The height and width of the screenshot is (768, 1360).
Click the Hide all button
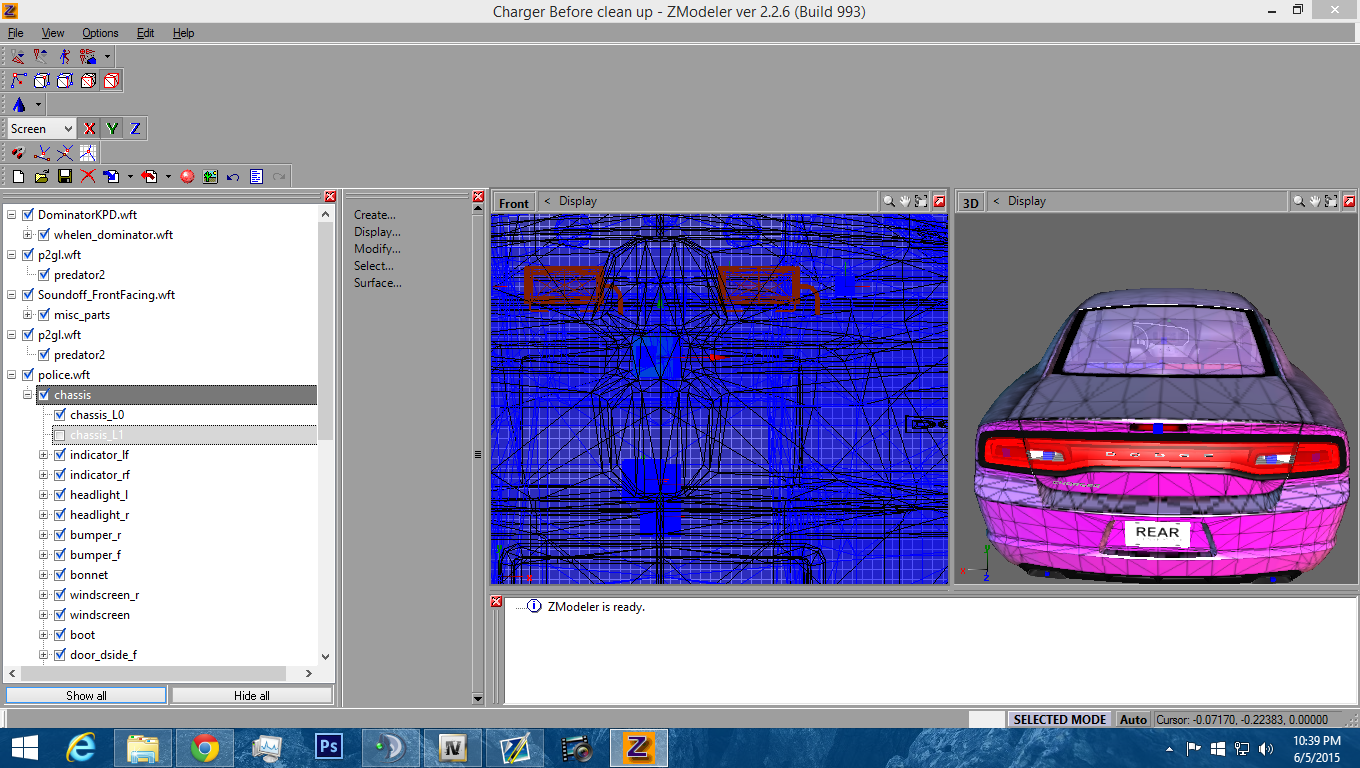point(252,695)
